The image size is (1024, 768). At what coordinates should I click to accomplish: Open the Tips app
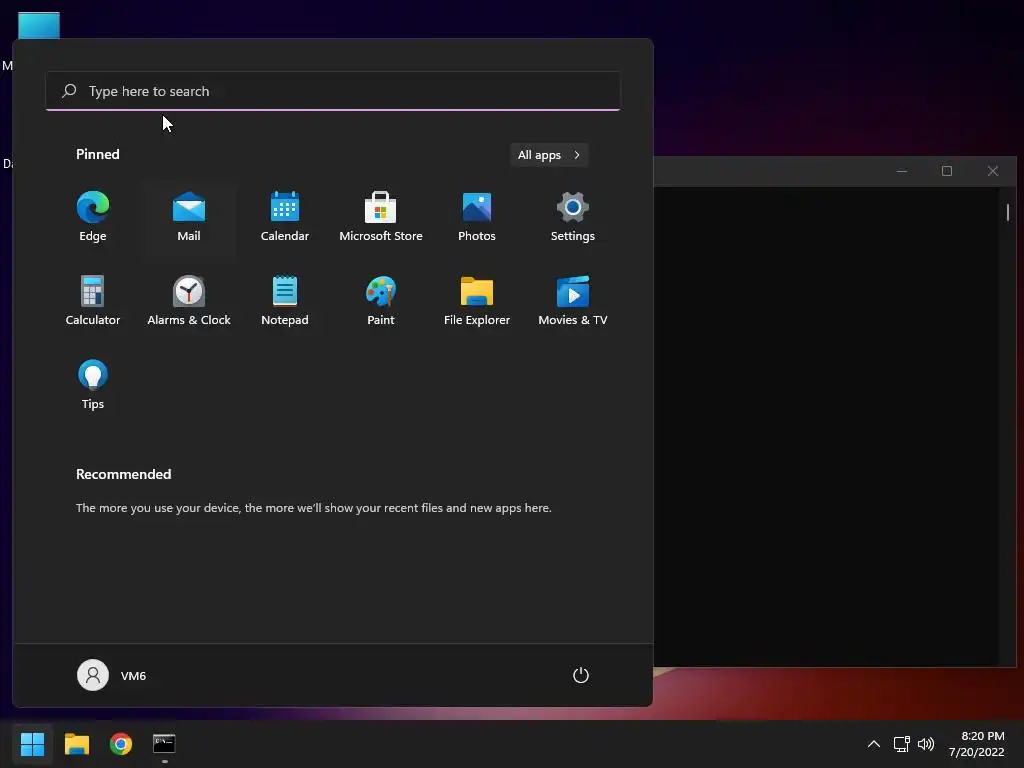click(93, 385)
